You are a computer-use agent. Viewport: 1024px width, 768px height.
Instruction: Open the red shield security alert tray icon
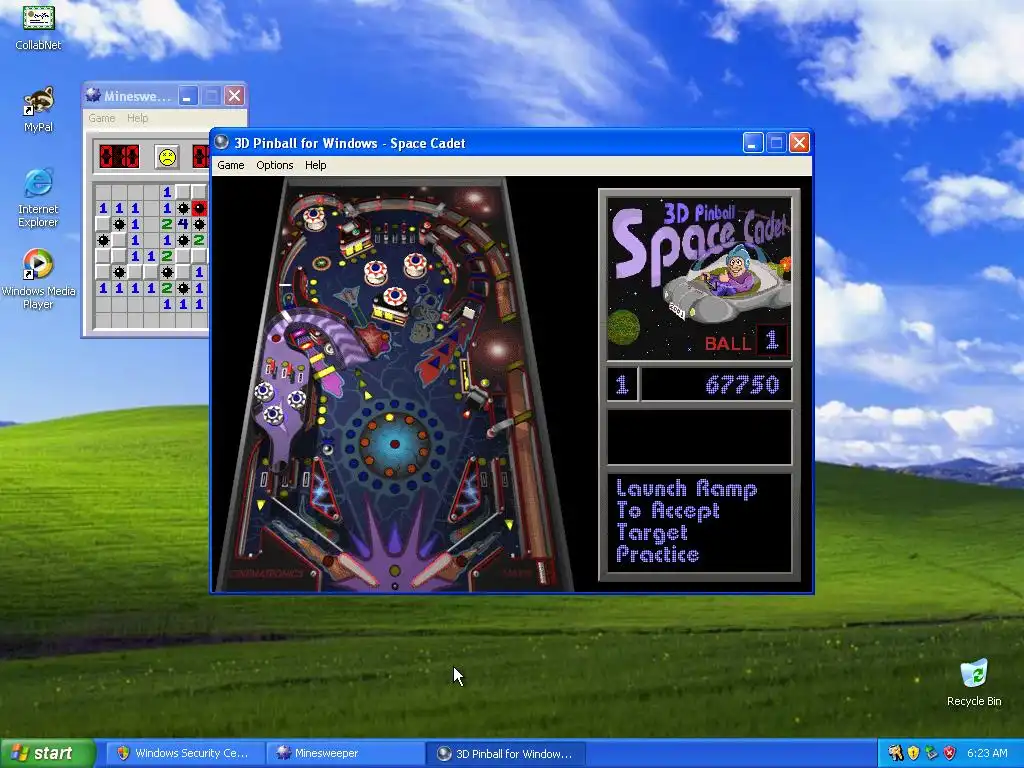click(949, 753)
